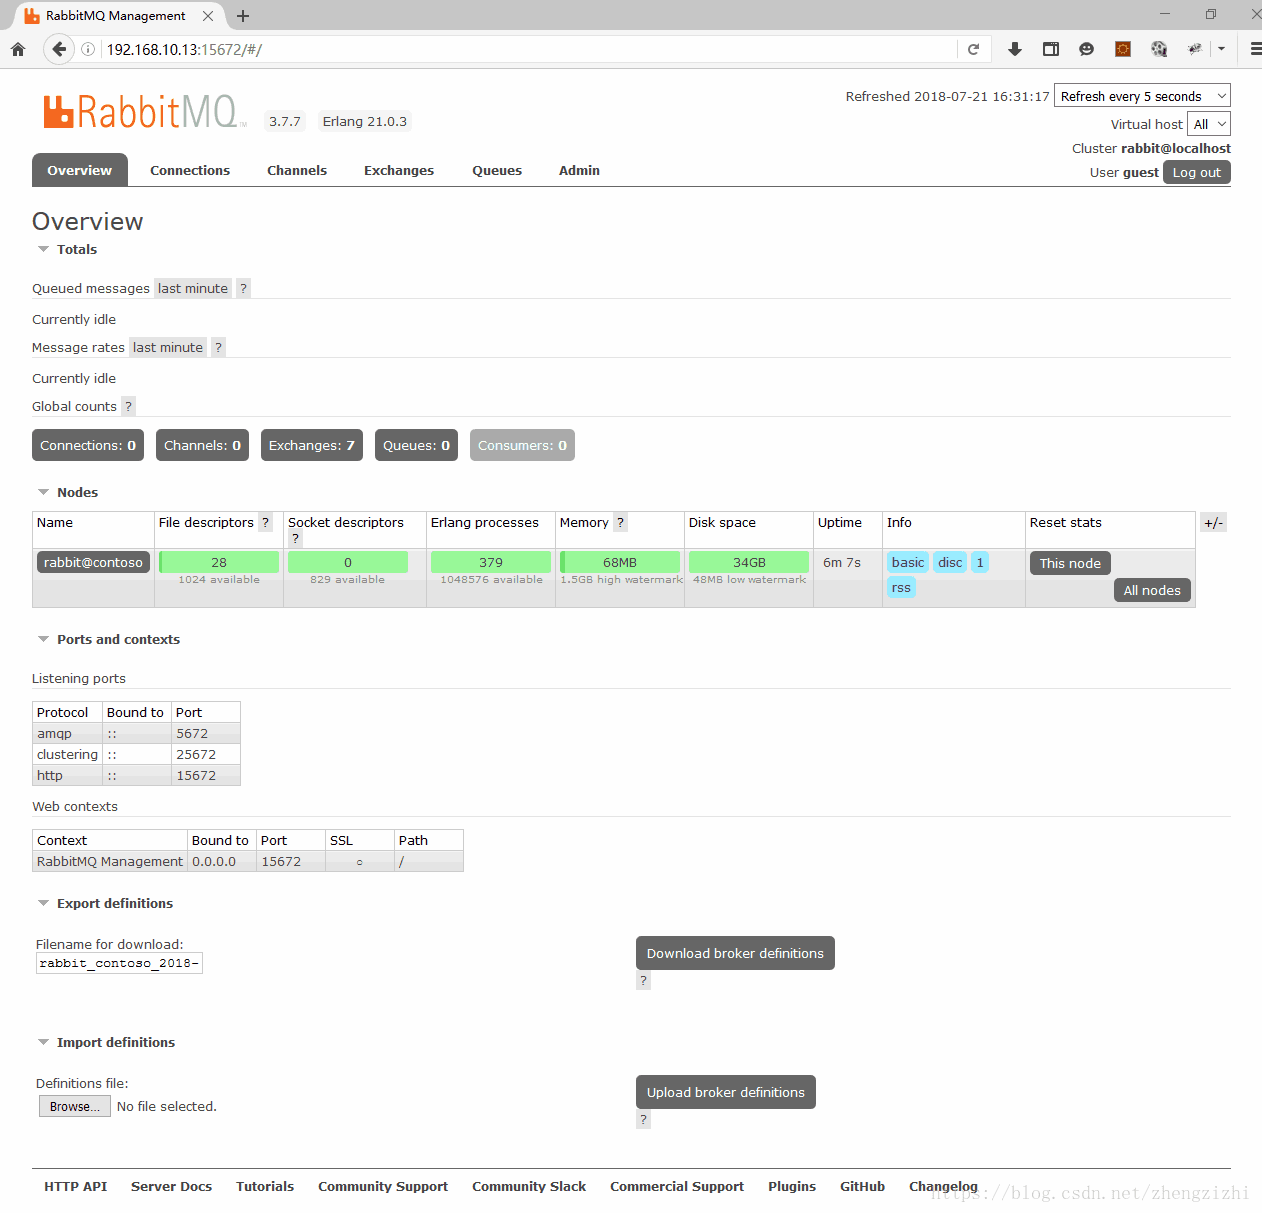
Task: Open the Virtual host dropdown
Action: pyautogui.click(x=1209, y=124)
